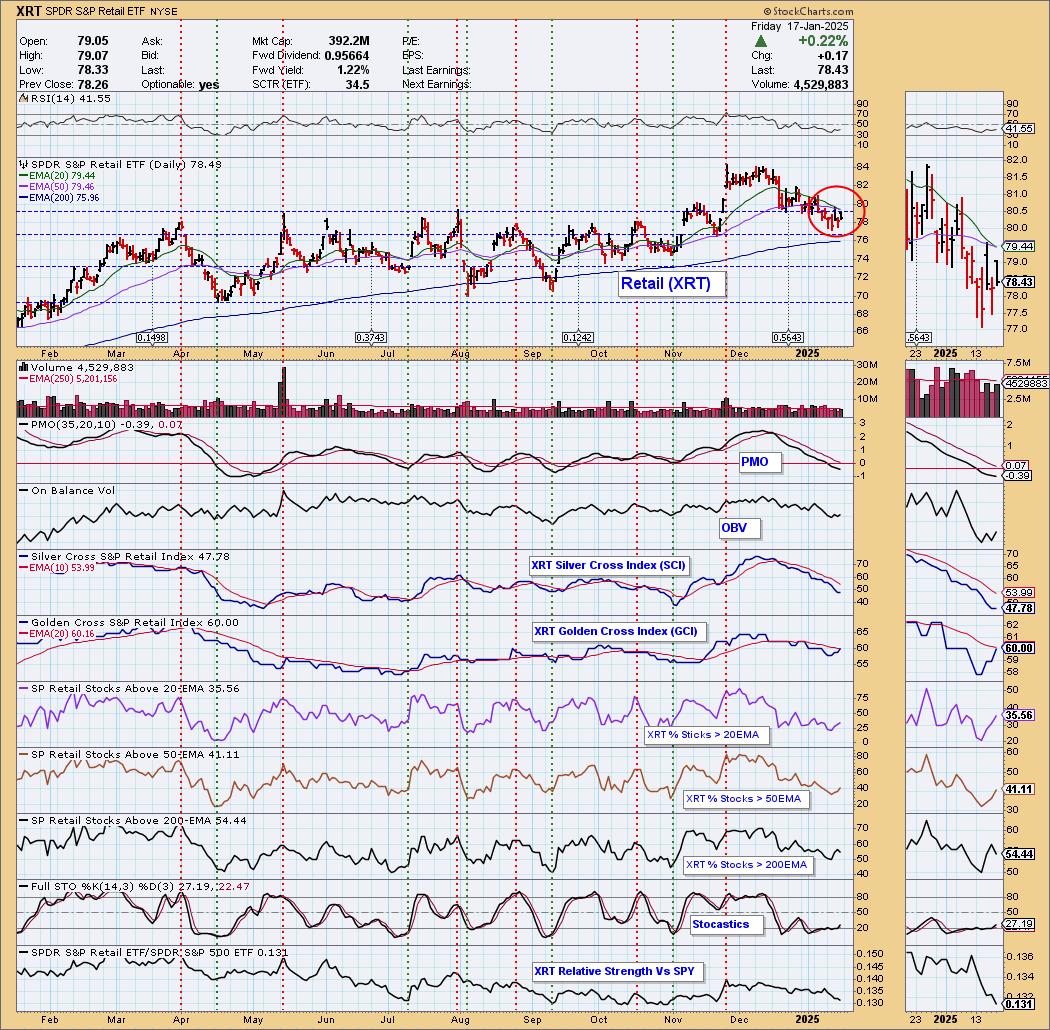Click the SCTR (ETF) value 34.5
Image resolution: width=1050 pixels, height=1030 pixels.
point(358,84)
